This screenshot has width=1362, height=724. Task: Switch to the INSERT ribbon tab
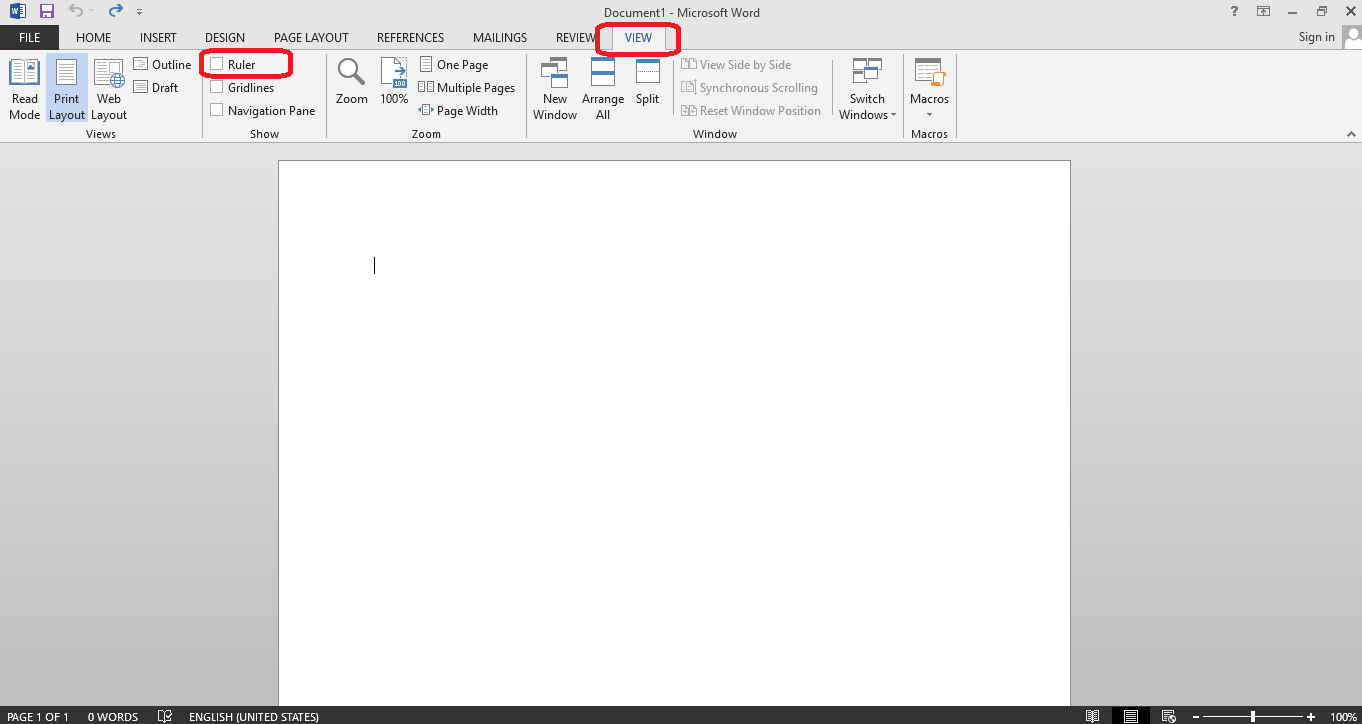(158, 37)
